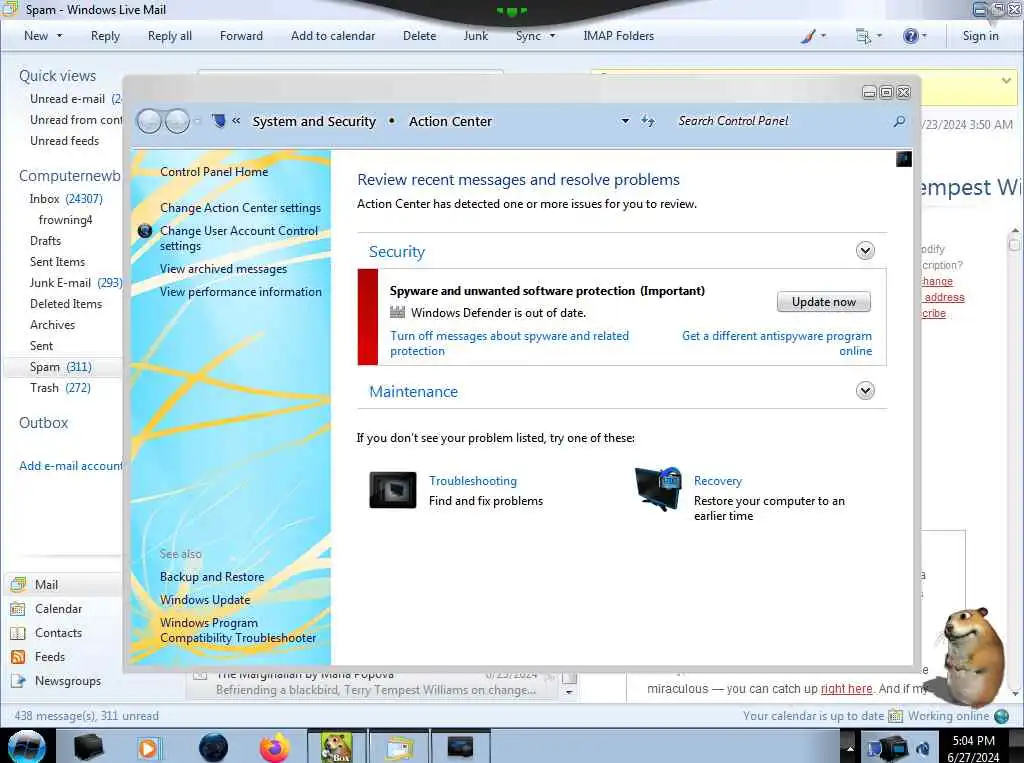Image resolution: width=1024 pixels, height=763 pixels.
Task: Open the New dropdown arrow in Live Mail
Action: [x=59, y=36]
